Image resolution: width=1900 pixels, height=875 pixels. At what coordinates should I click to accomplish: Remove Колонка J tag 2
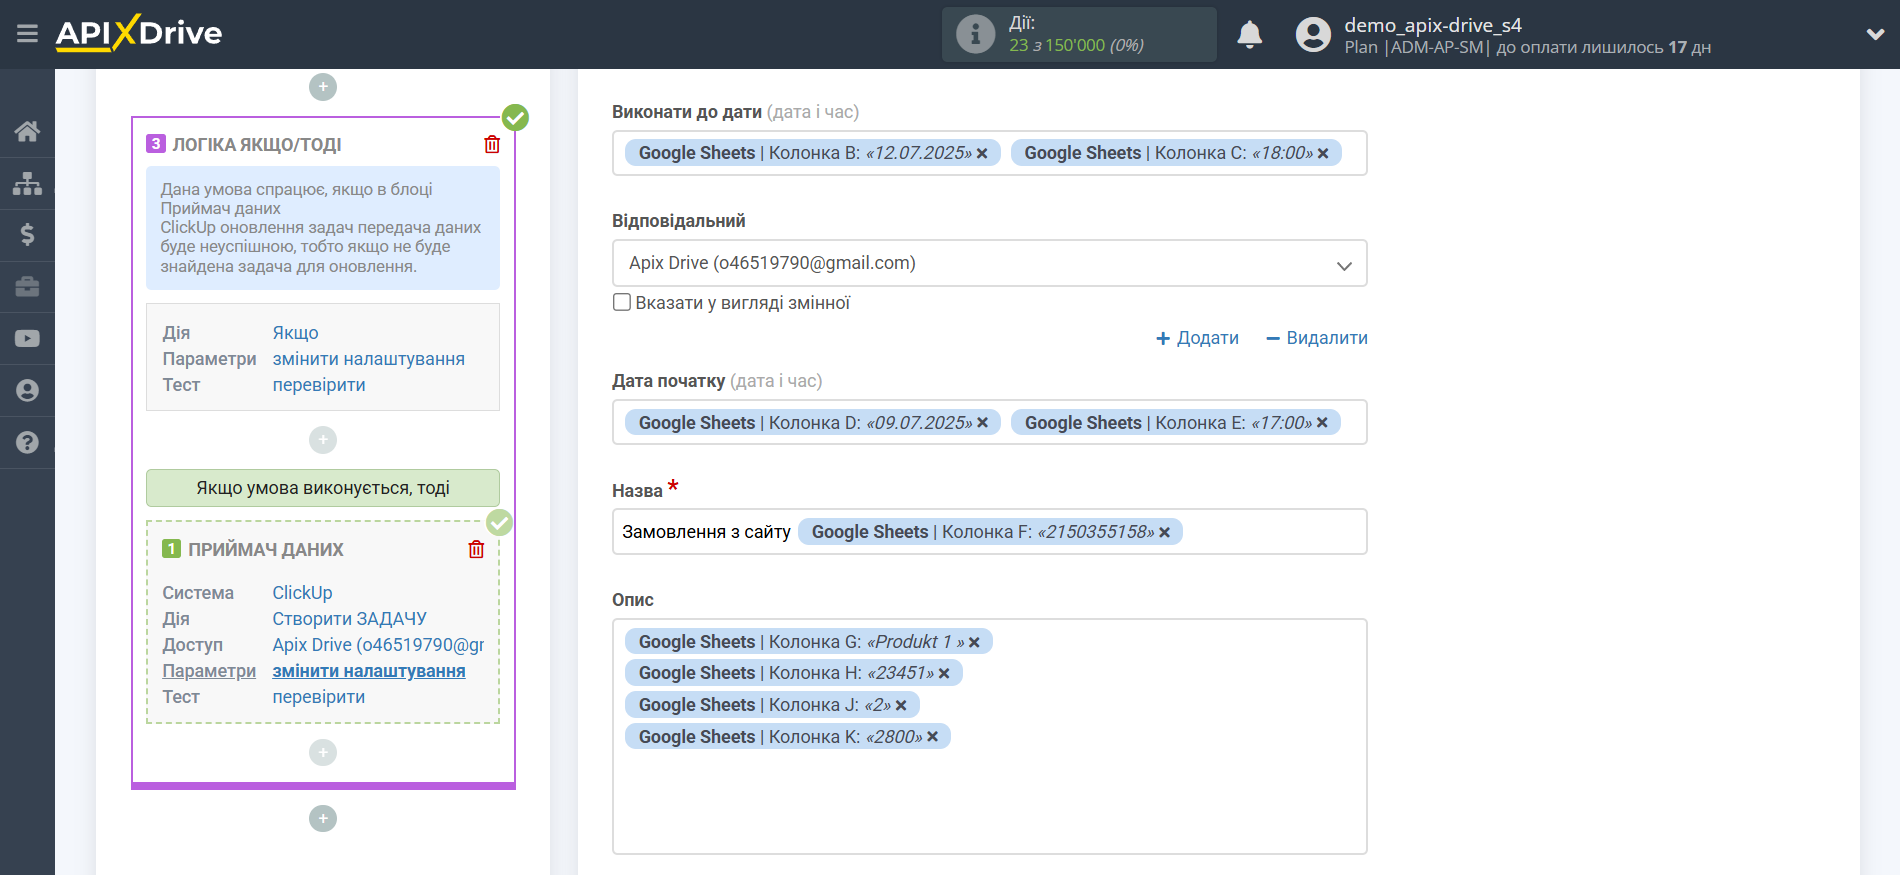coord(901,705)
